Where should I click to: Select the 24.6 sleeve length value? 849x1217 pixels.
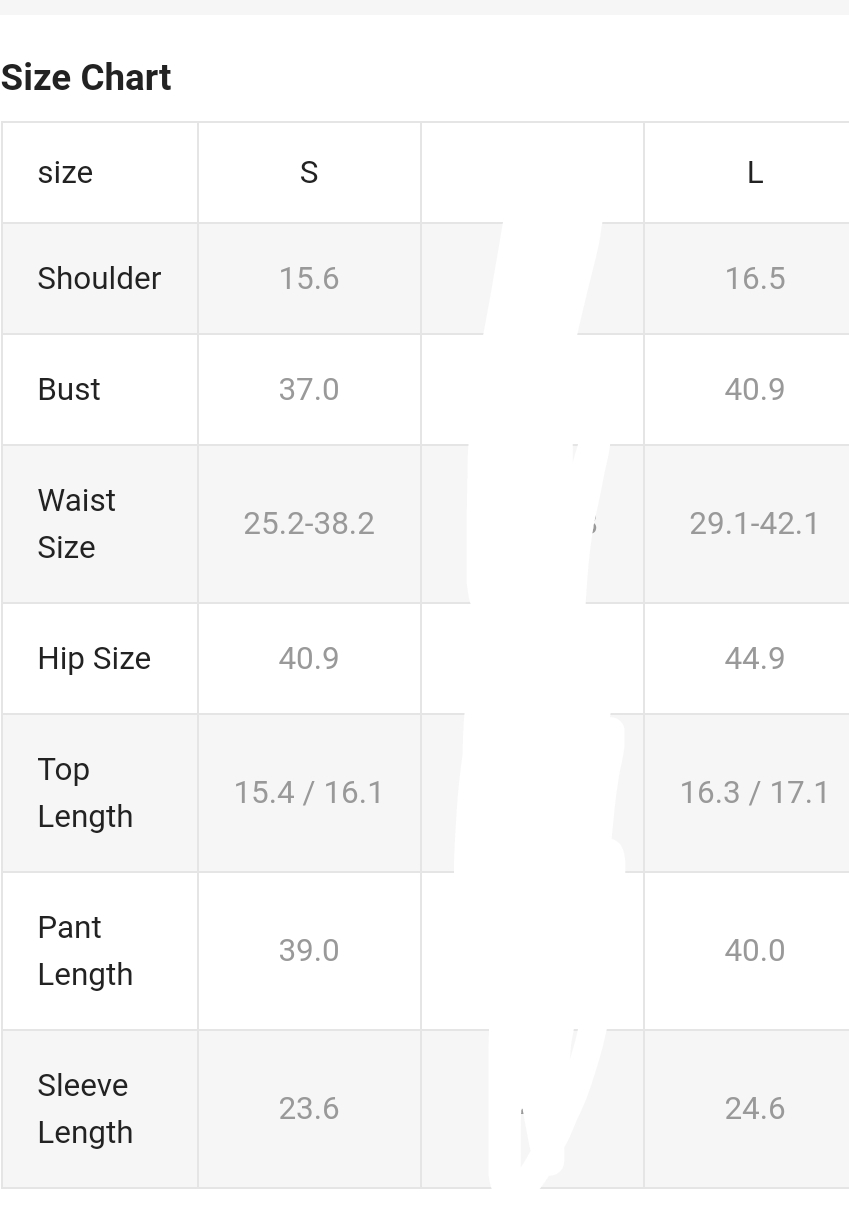(754, 1108)
